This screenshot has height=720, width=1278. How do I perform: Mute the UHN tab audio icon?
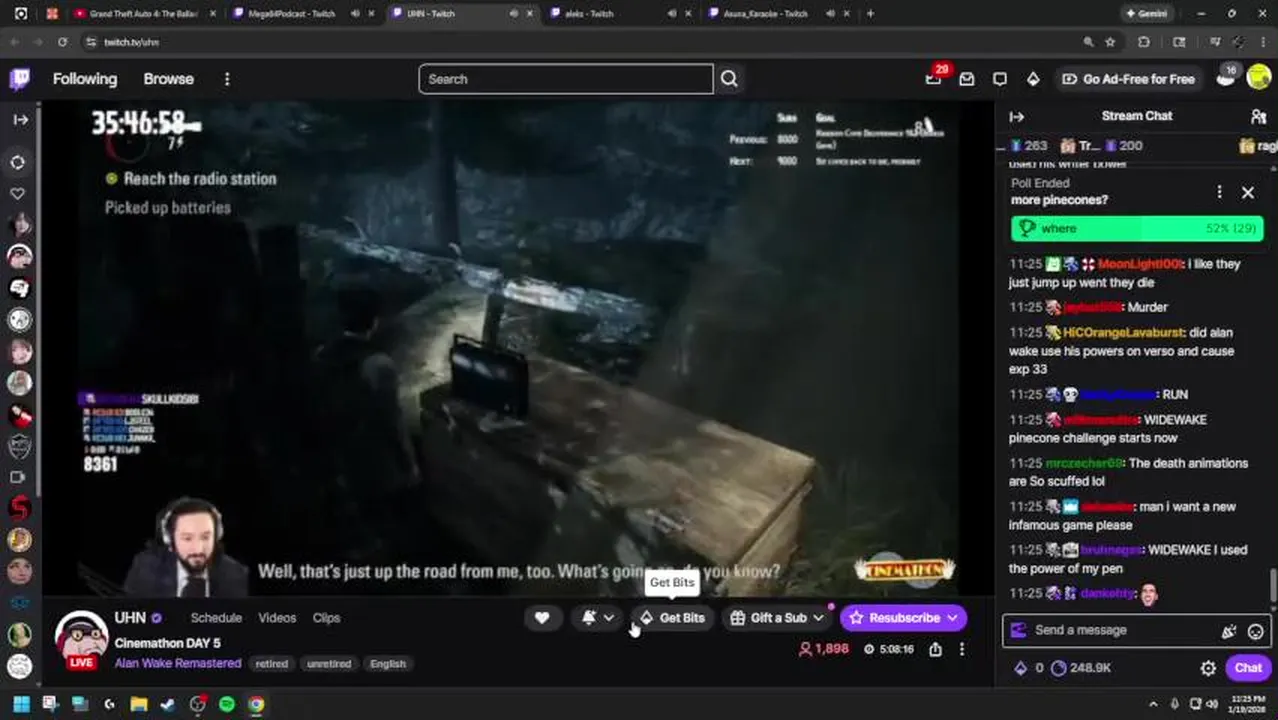(514, 14)
